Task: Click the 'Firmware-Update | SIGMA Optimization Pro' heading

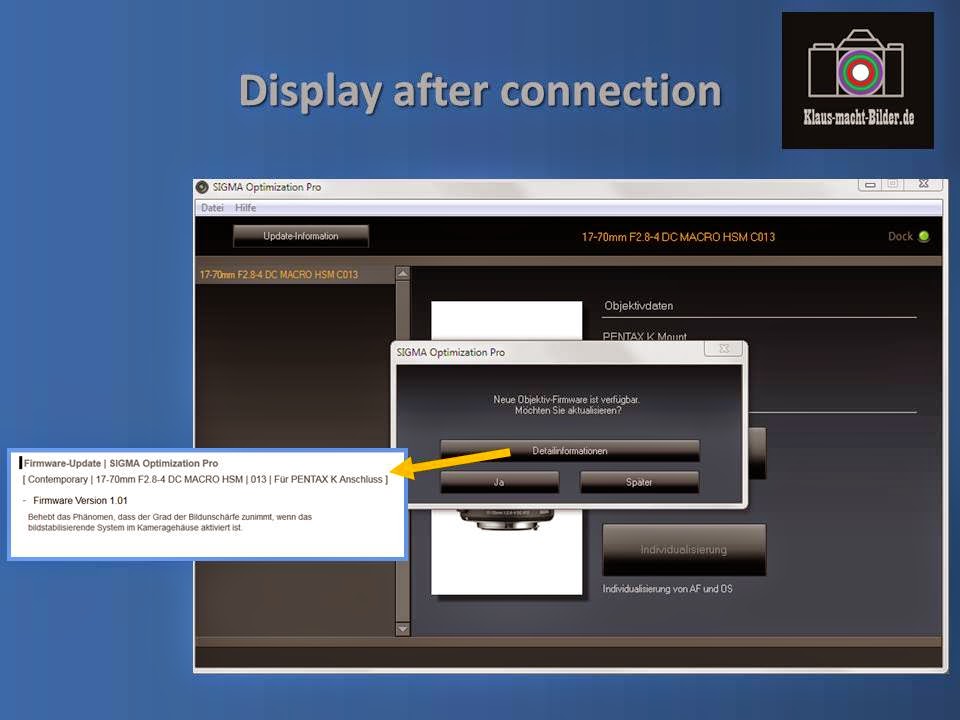Action: [x=121, y=463]
